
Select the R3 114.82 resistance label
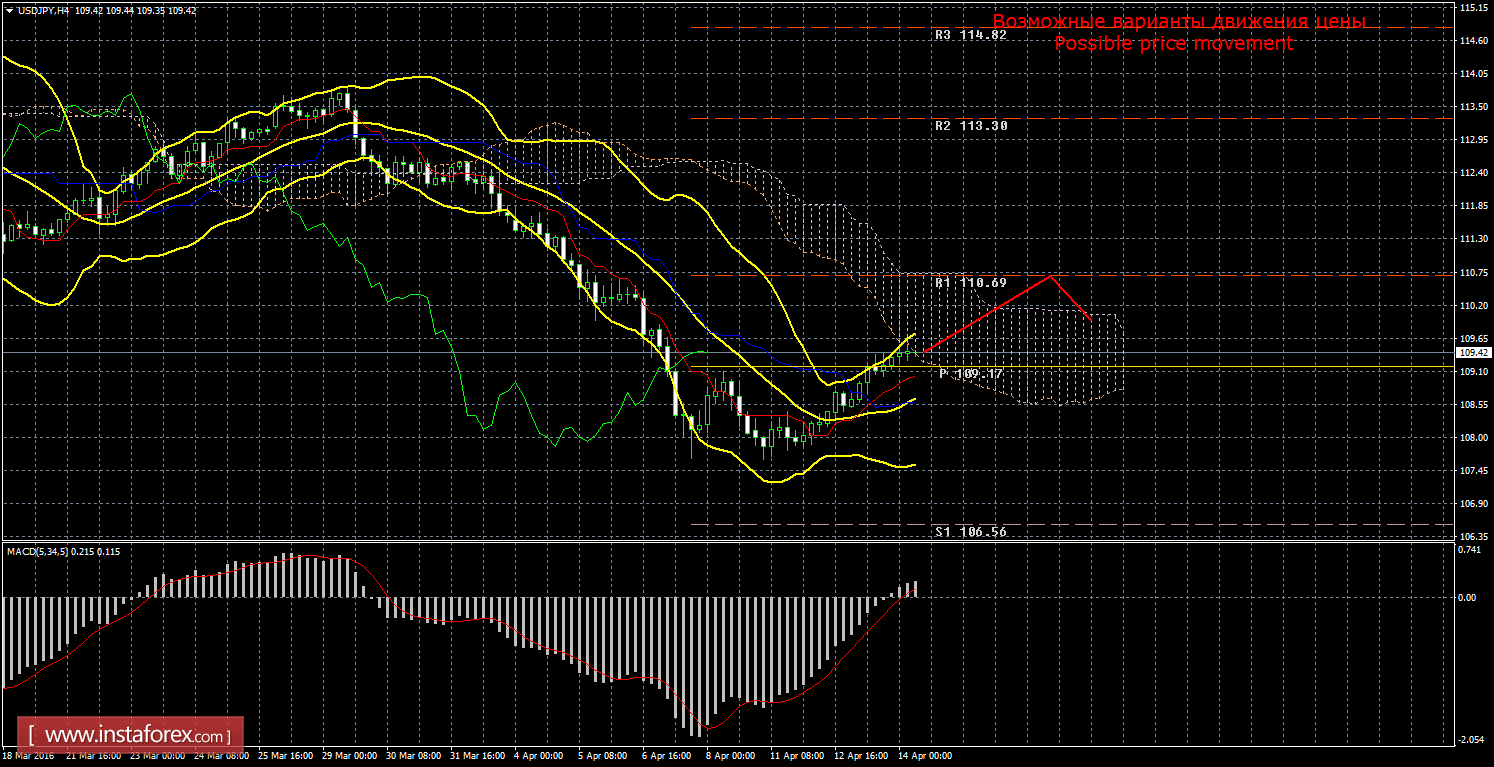970,34
